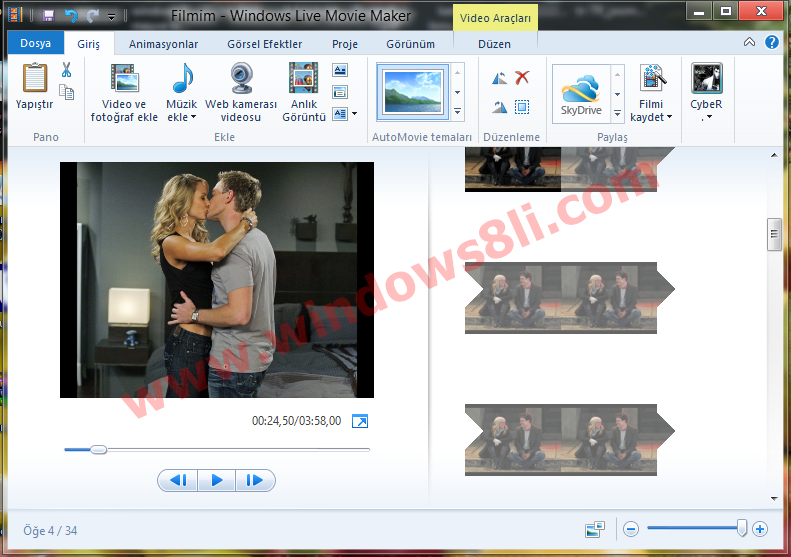
Task: Start Web kamerası videosu recording
Action: [x=241, y=93]
